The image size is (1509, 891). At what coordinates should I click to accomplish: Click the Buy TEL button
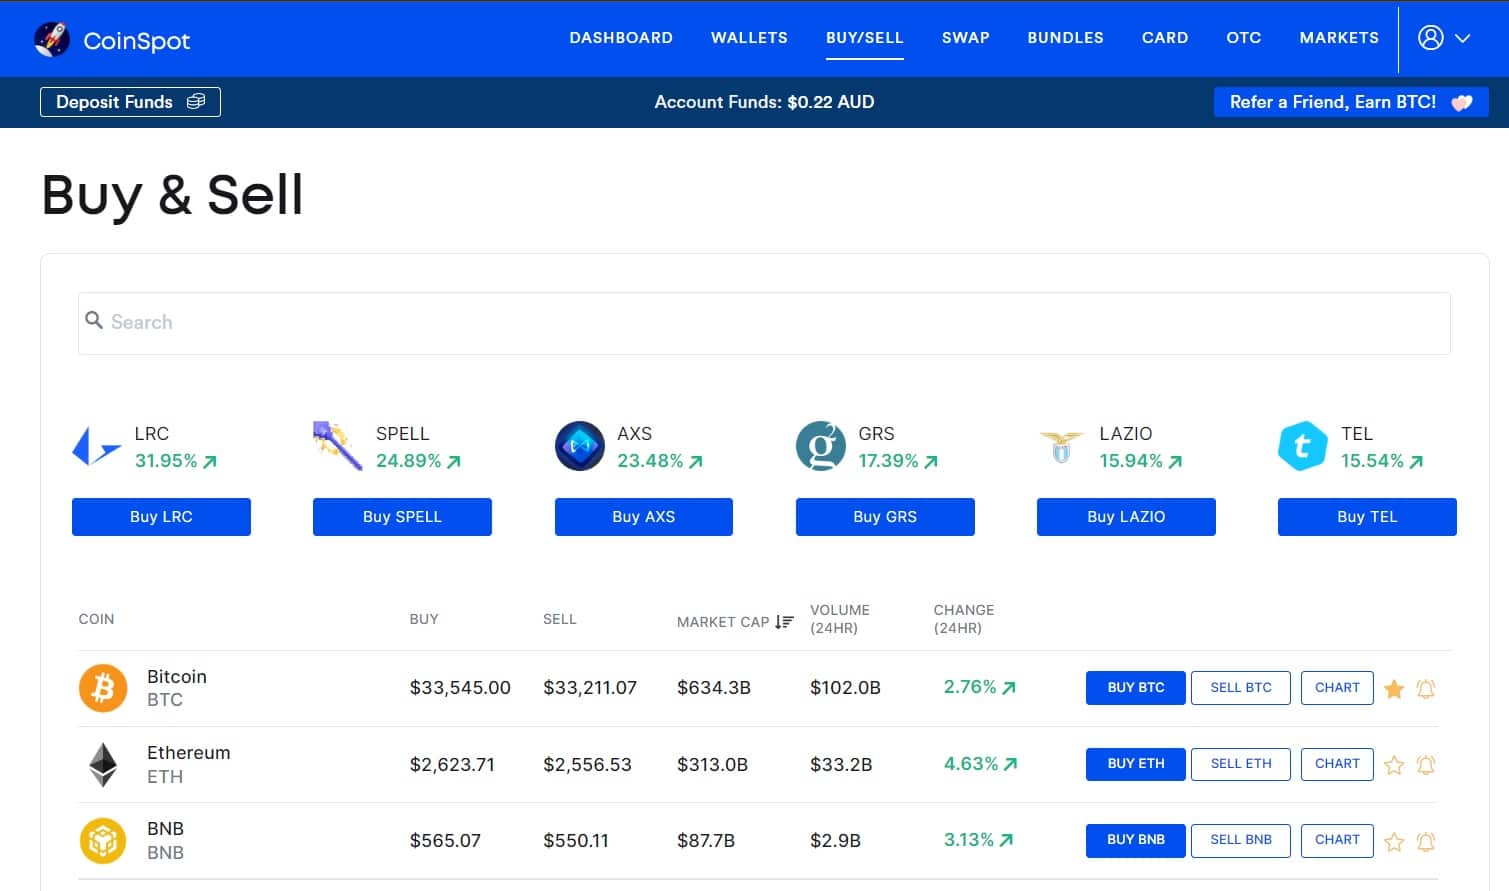click(x=1367, y=517)
